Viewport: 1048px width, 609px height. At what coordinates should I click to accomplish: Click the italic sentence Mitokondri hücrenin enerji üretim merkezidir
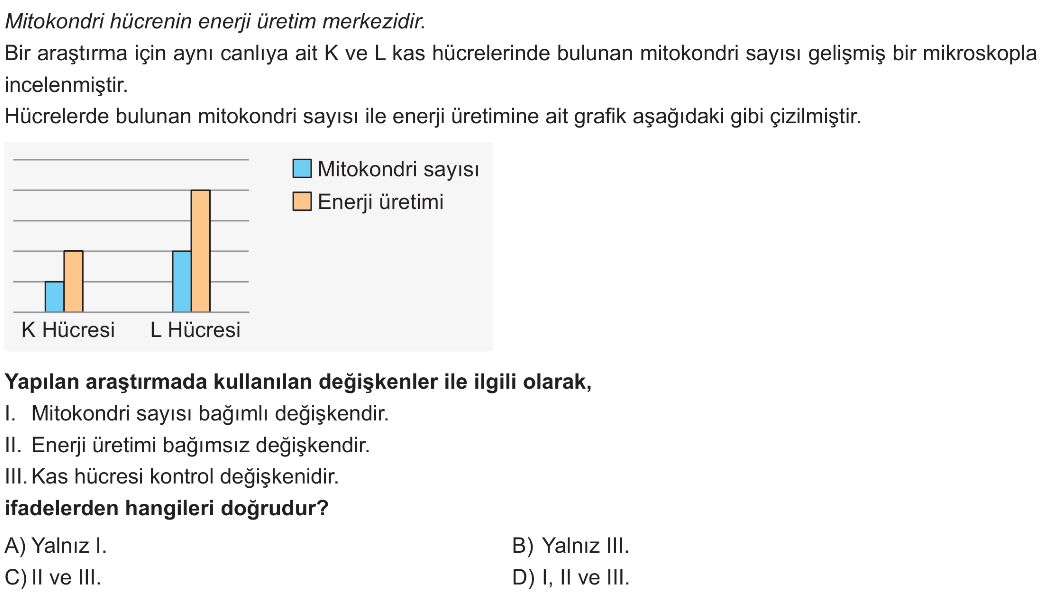[x=215, y=21]
